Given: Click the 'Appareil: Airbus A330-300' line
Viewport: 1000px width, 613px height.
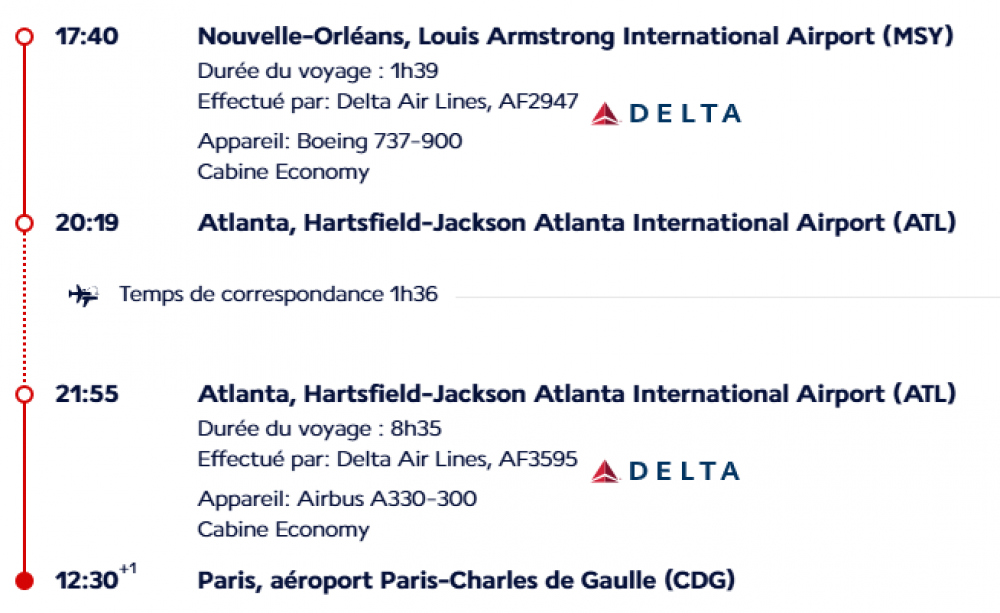Looking at the screenshot, I should (337, 498).
